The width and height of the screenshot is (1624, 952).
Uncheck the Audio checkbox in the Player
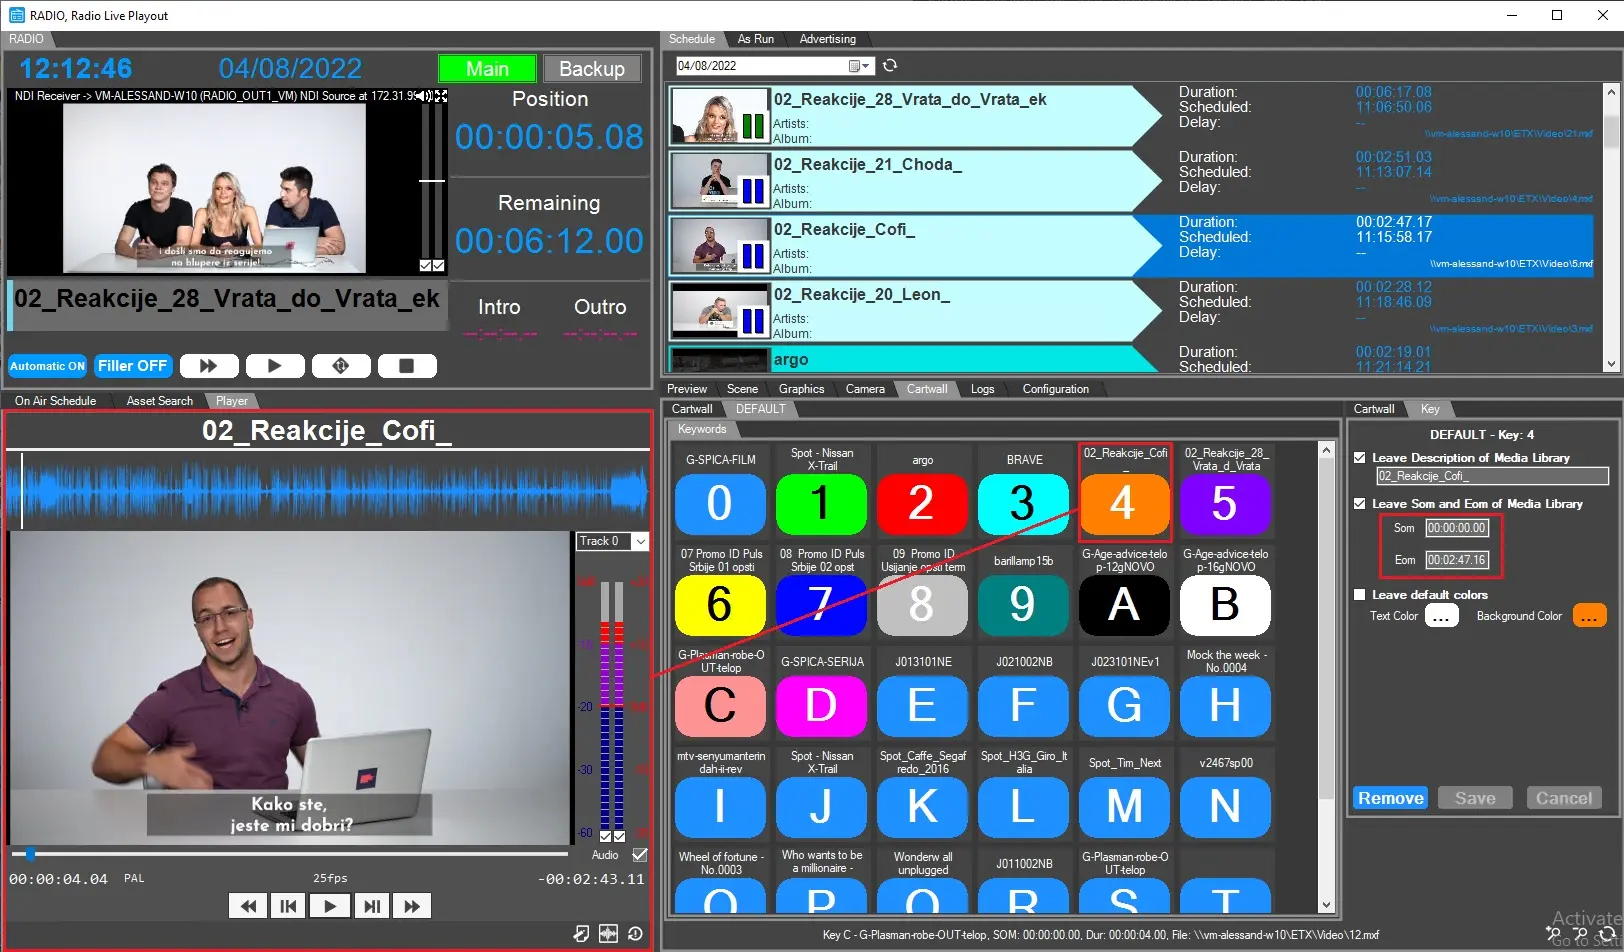coord(640,855)
